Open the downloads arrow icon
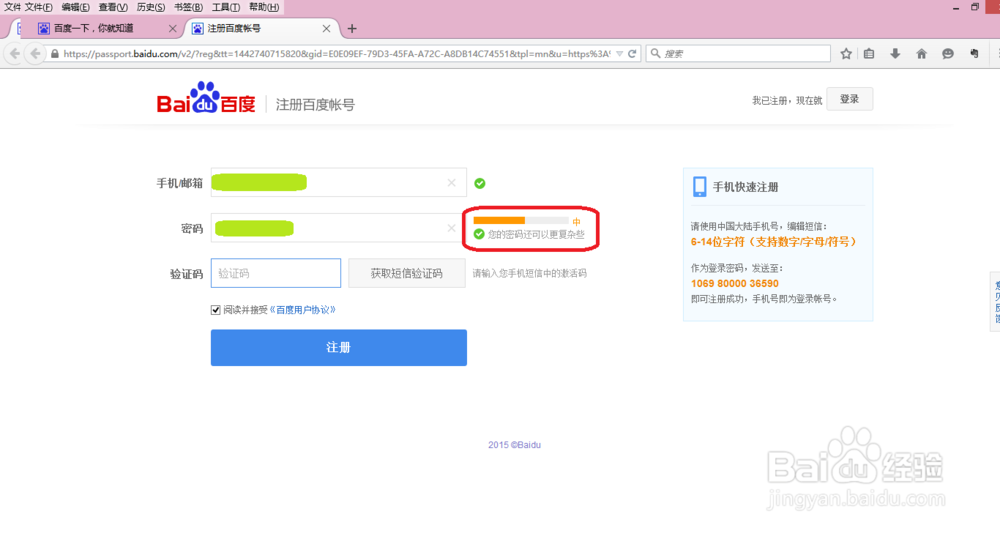The height and width of the screenshot is (533, 1000). [x=895, y=54]
